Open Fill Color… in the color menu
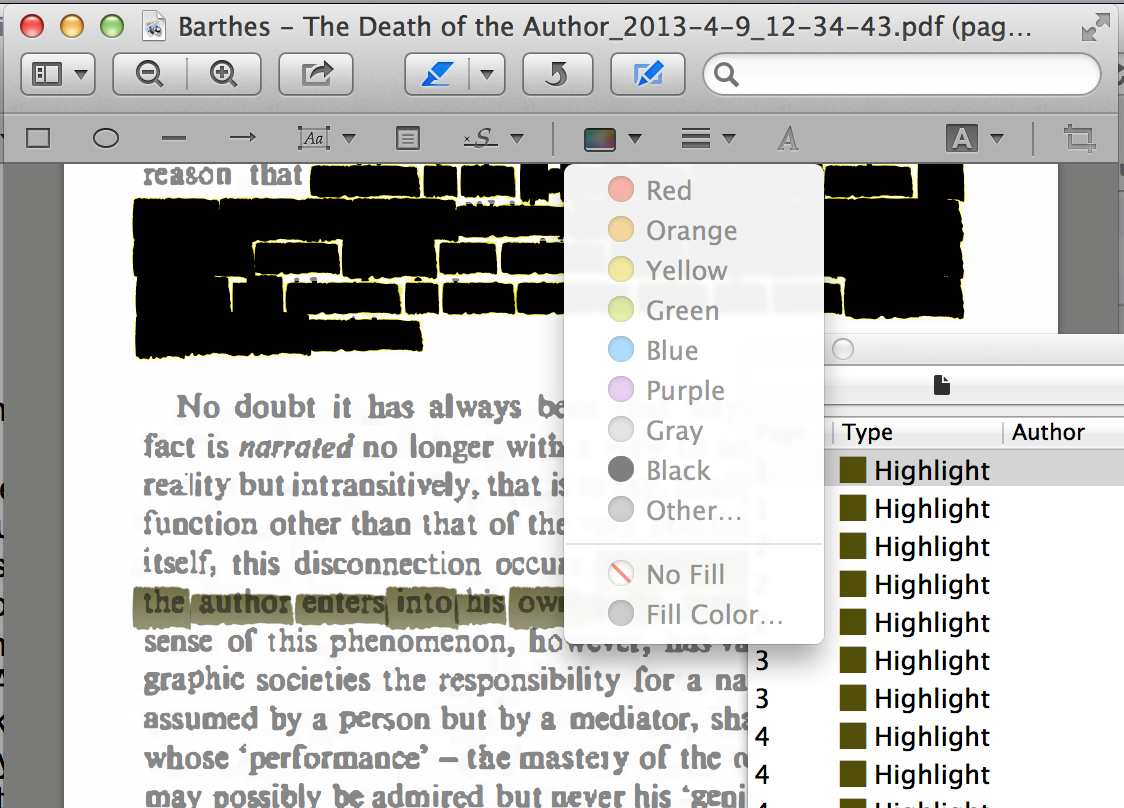 695,614
